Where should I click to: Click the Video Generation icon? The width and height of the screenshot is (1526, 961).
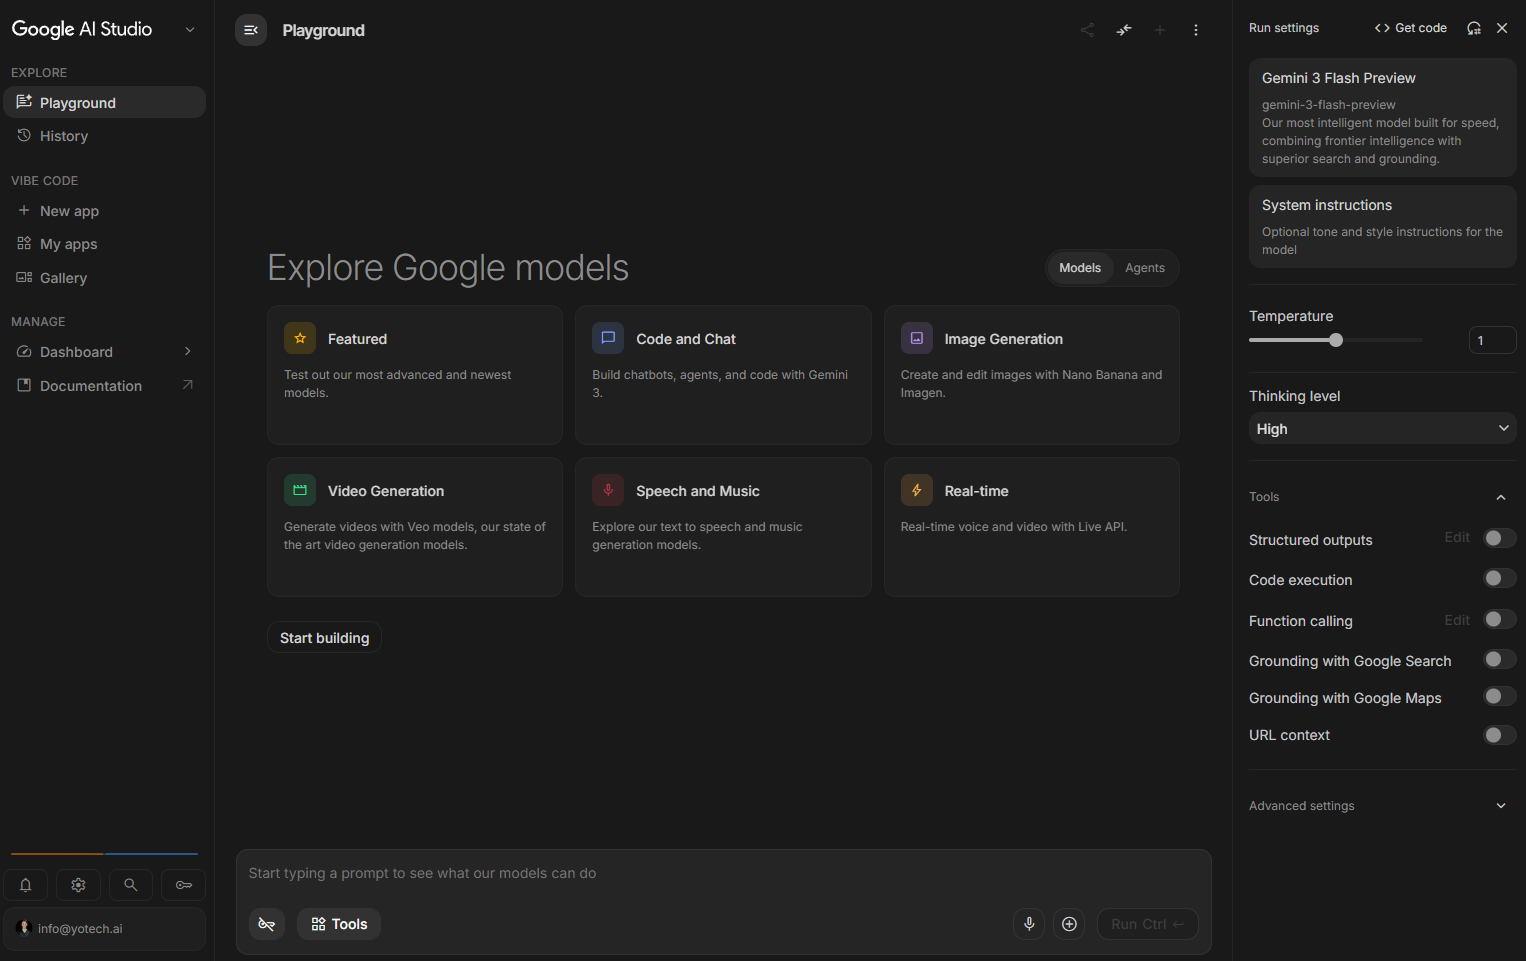(x=300, y=490)
